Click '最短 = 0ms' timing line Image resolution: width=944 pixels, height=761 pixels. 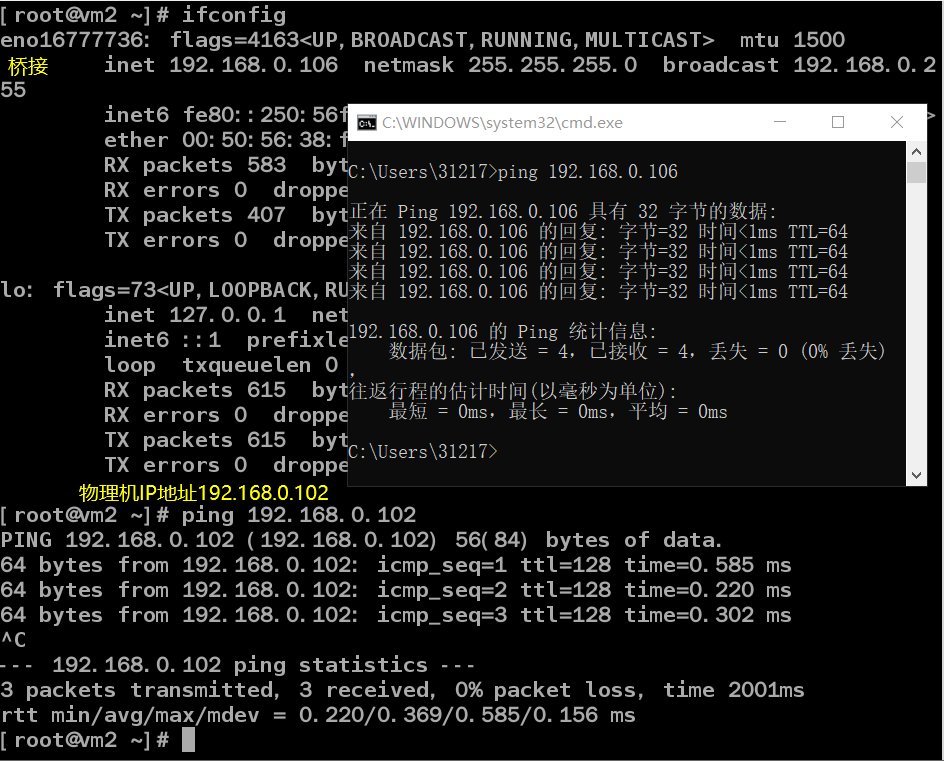[558, 412]
